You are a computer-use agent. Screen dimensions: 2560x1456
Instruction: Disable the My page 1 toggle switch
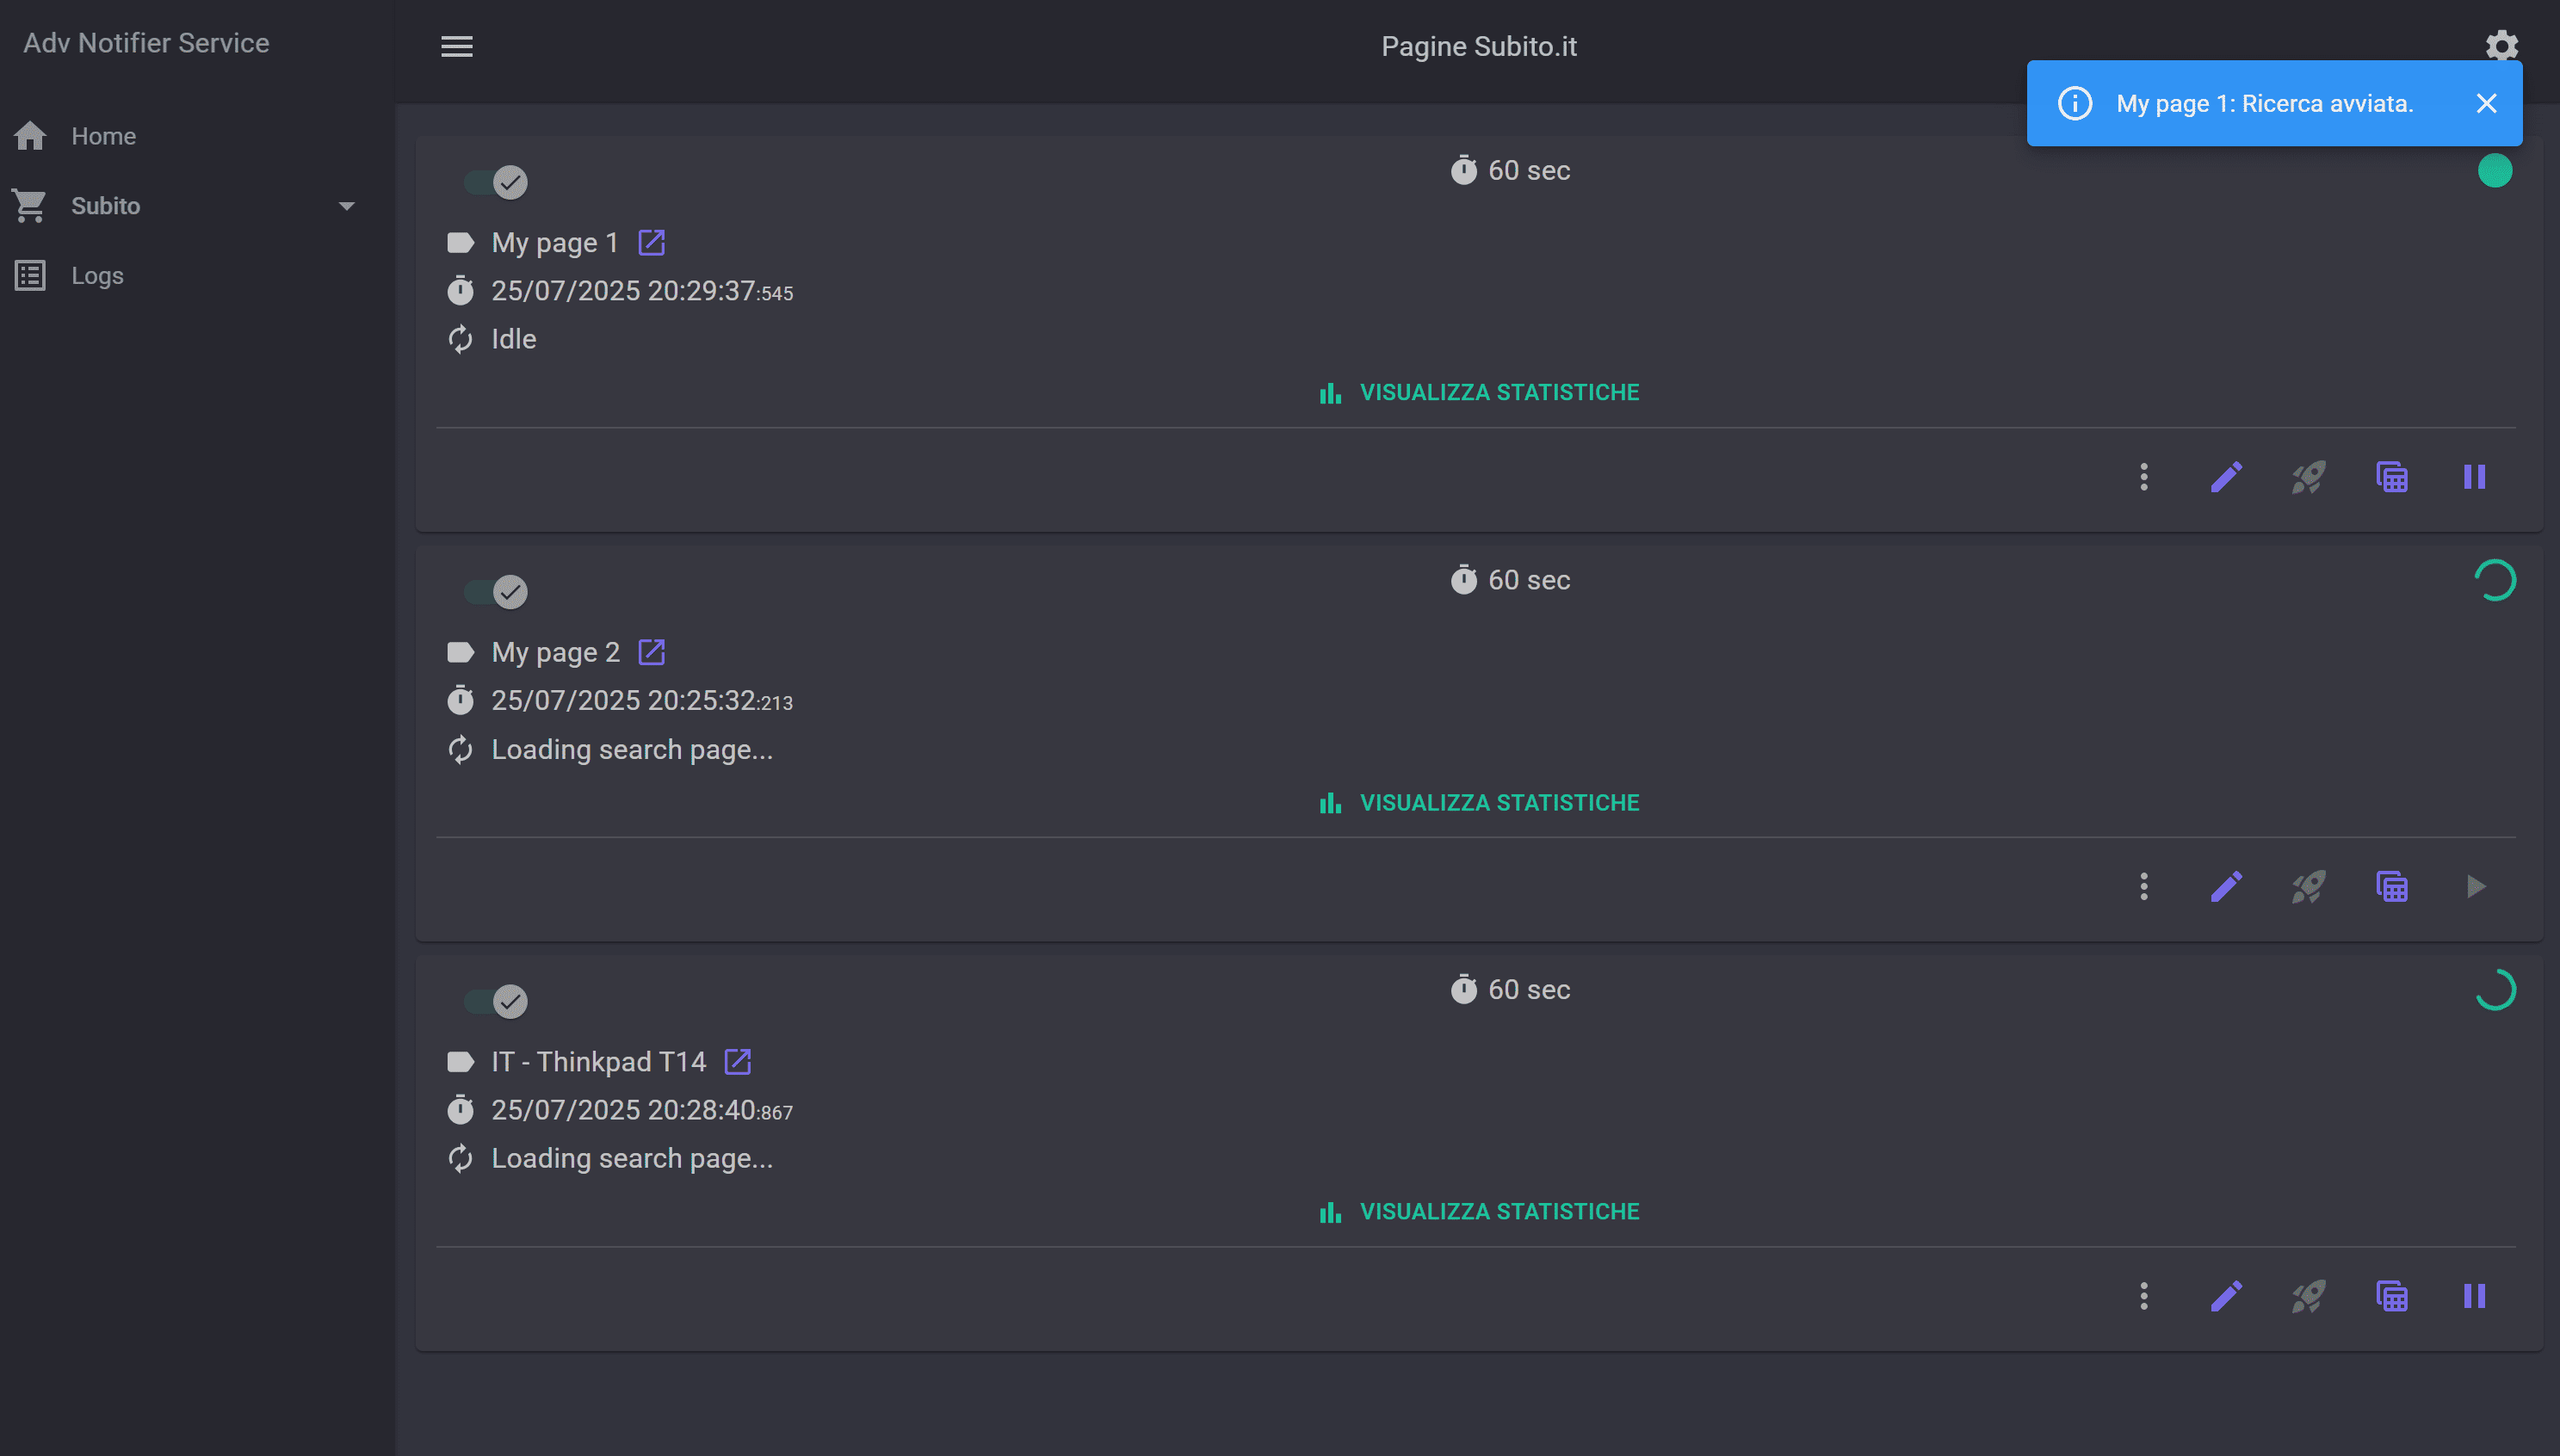[x=497, y=182]
